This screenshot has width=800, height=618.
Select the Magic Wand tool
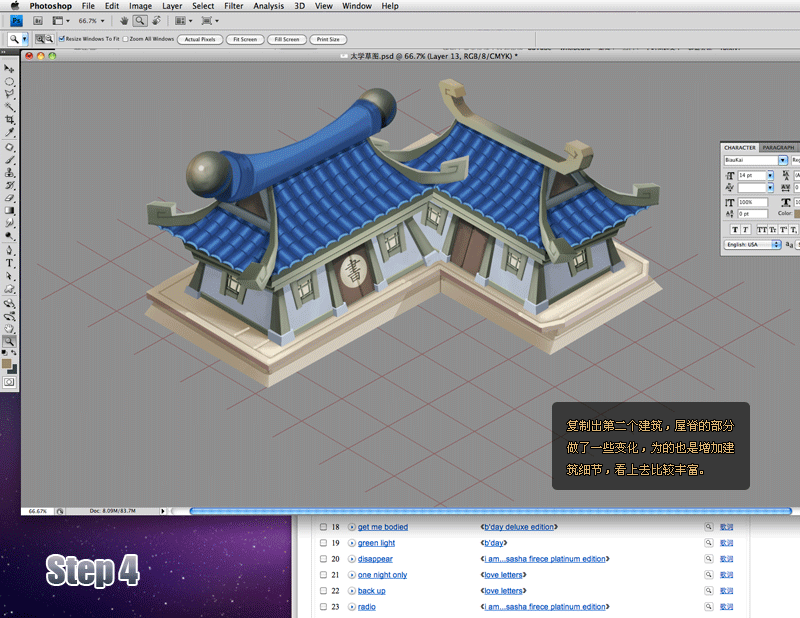[x=9, y=107]
